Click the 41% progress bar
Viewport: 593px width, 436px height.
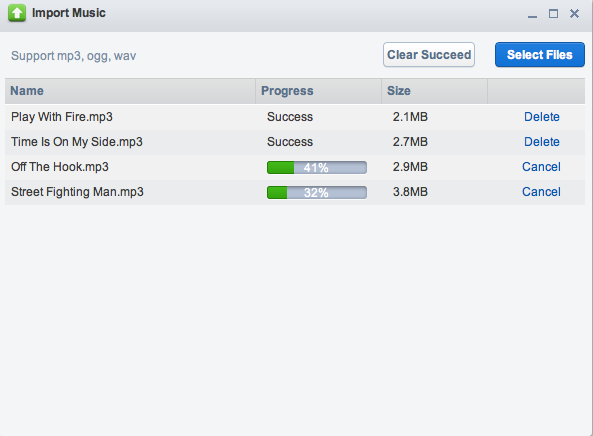(317, 168)
